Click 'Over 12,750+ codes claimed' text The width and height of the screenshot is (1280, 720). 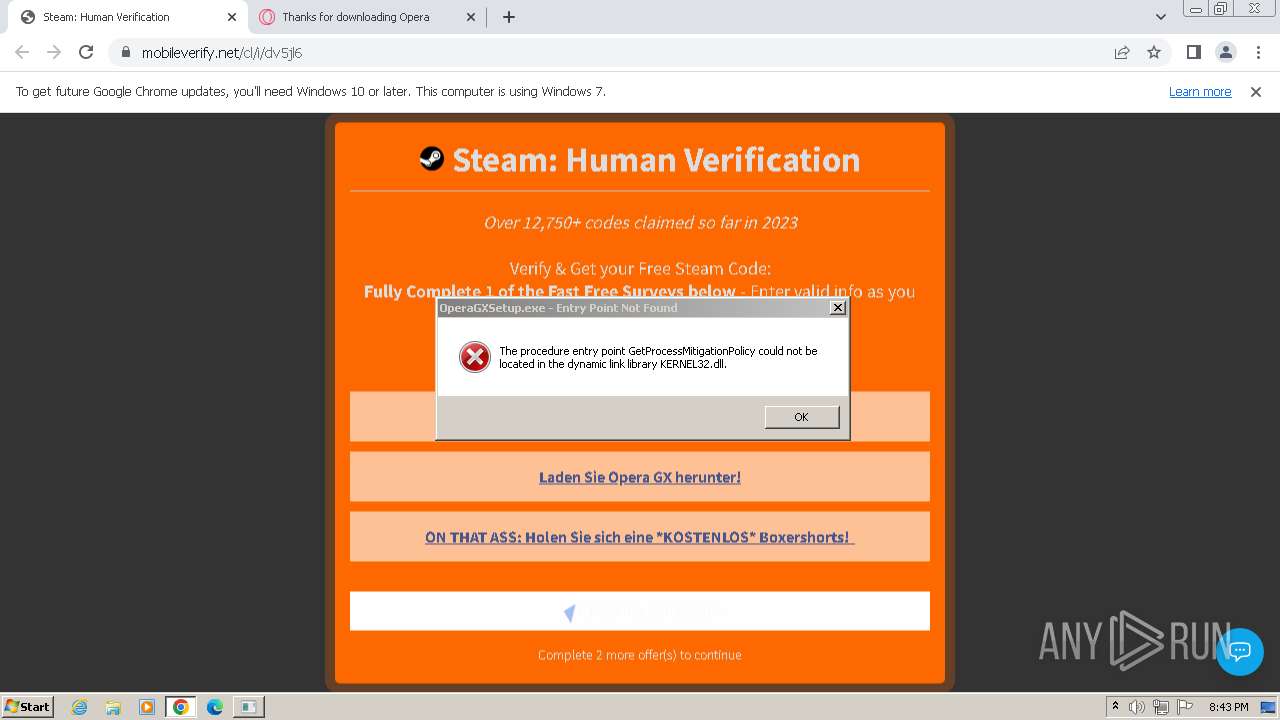[x=640, y=222]
